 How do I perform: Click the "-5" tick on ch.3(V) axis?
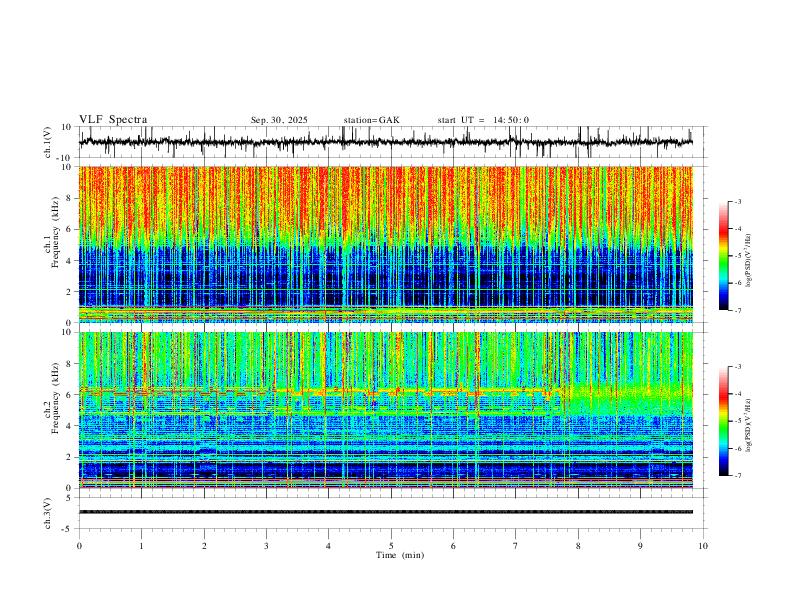click(x=68, y=529)
